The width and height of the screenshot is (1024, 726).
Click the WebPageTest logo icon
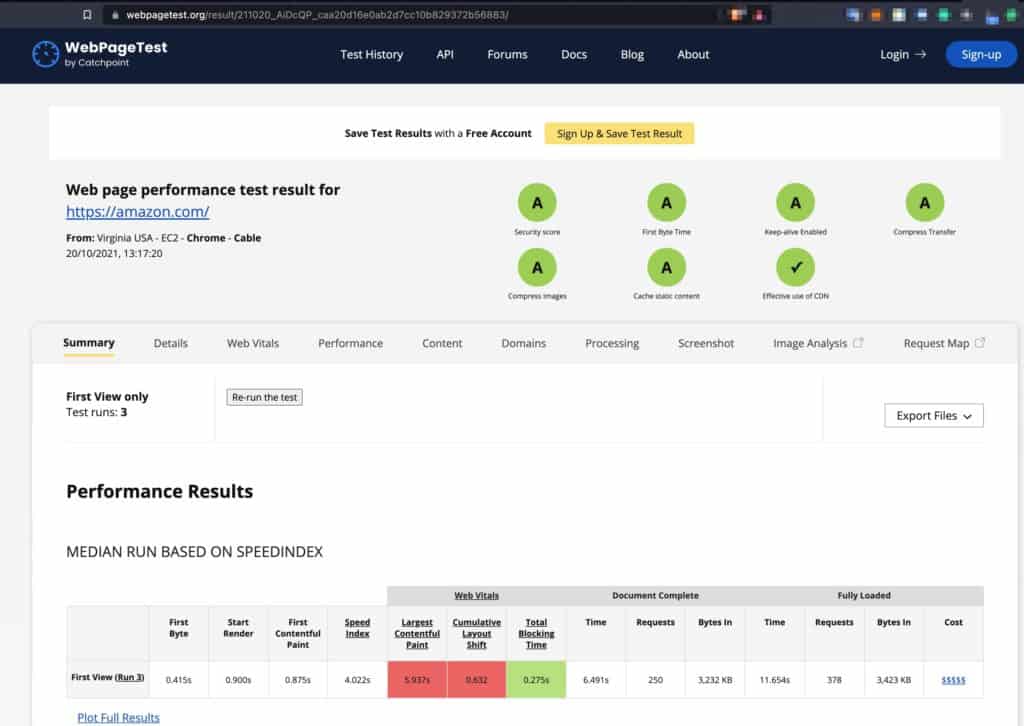click(x=46, y=54)
